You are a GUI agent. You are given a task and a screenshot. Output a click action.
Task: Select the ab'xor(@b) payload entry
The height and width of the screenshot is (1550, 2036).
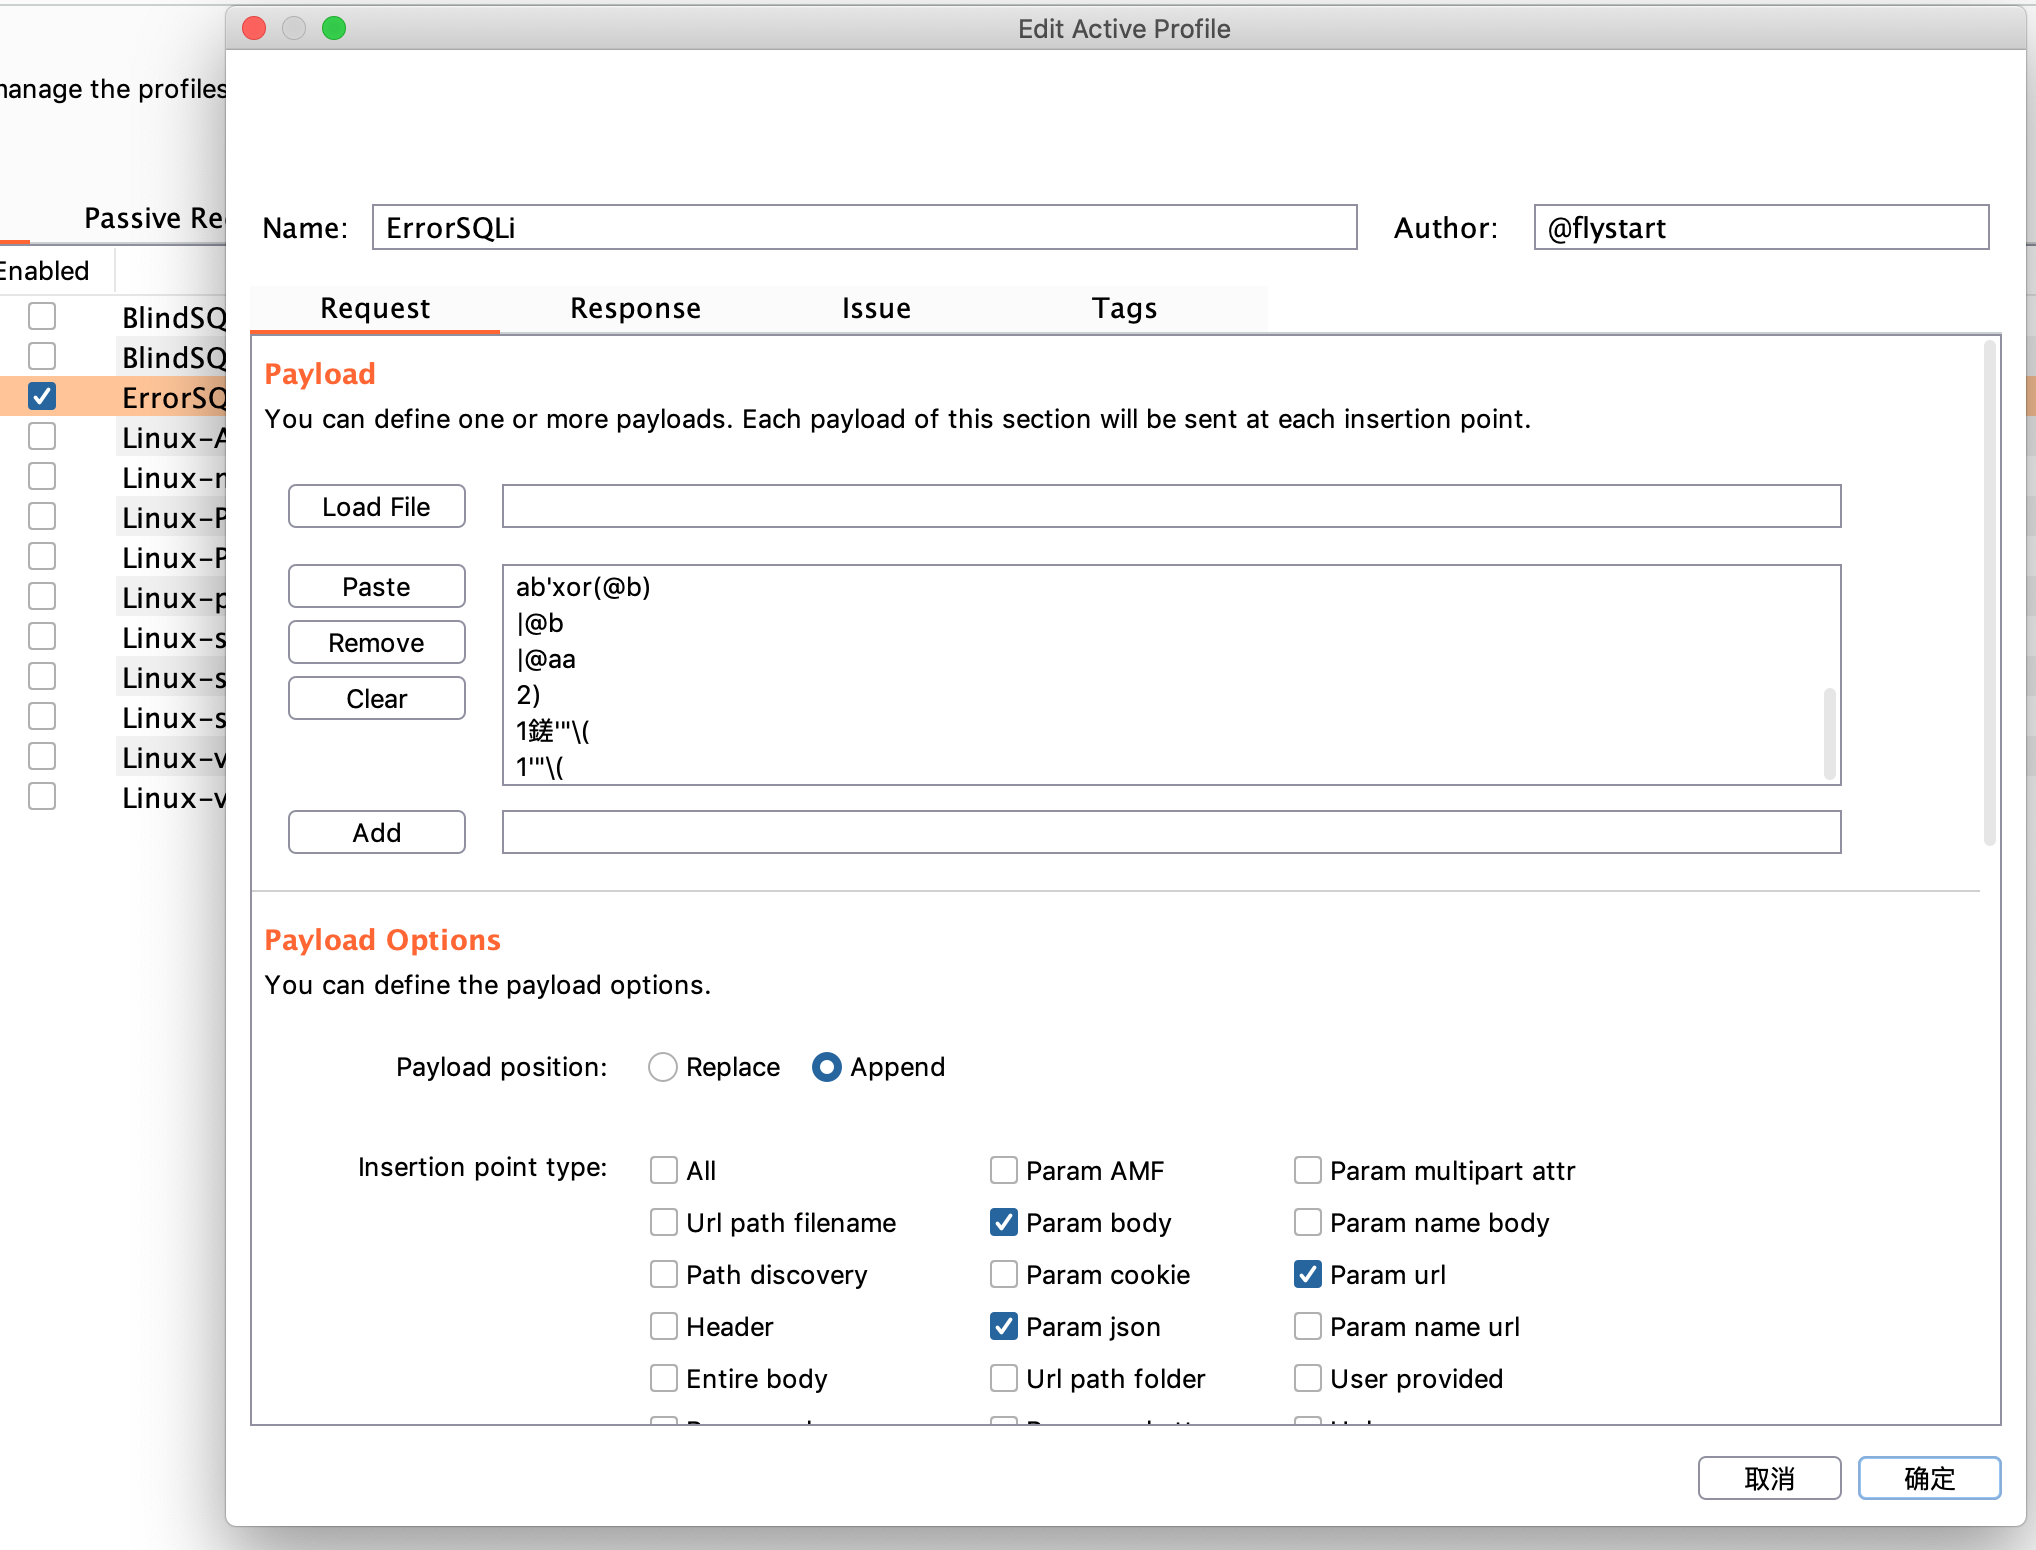[584, 587]
